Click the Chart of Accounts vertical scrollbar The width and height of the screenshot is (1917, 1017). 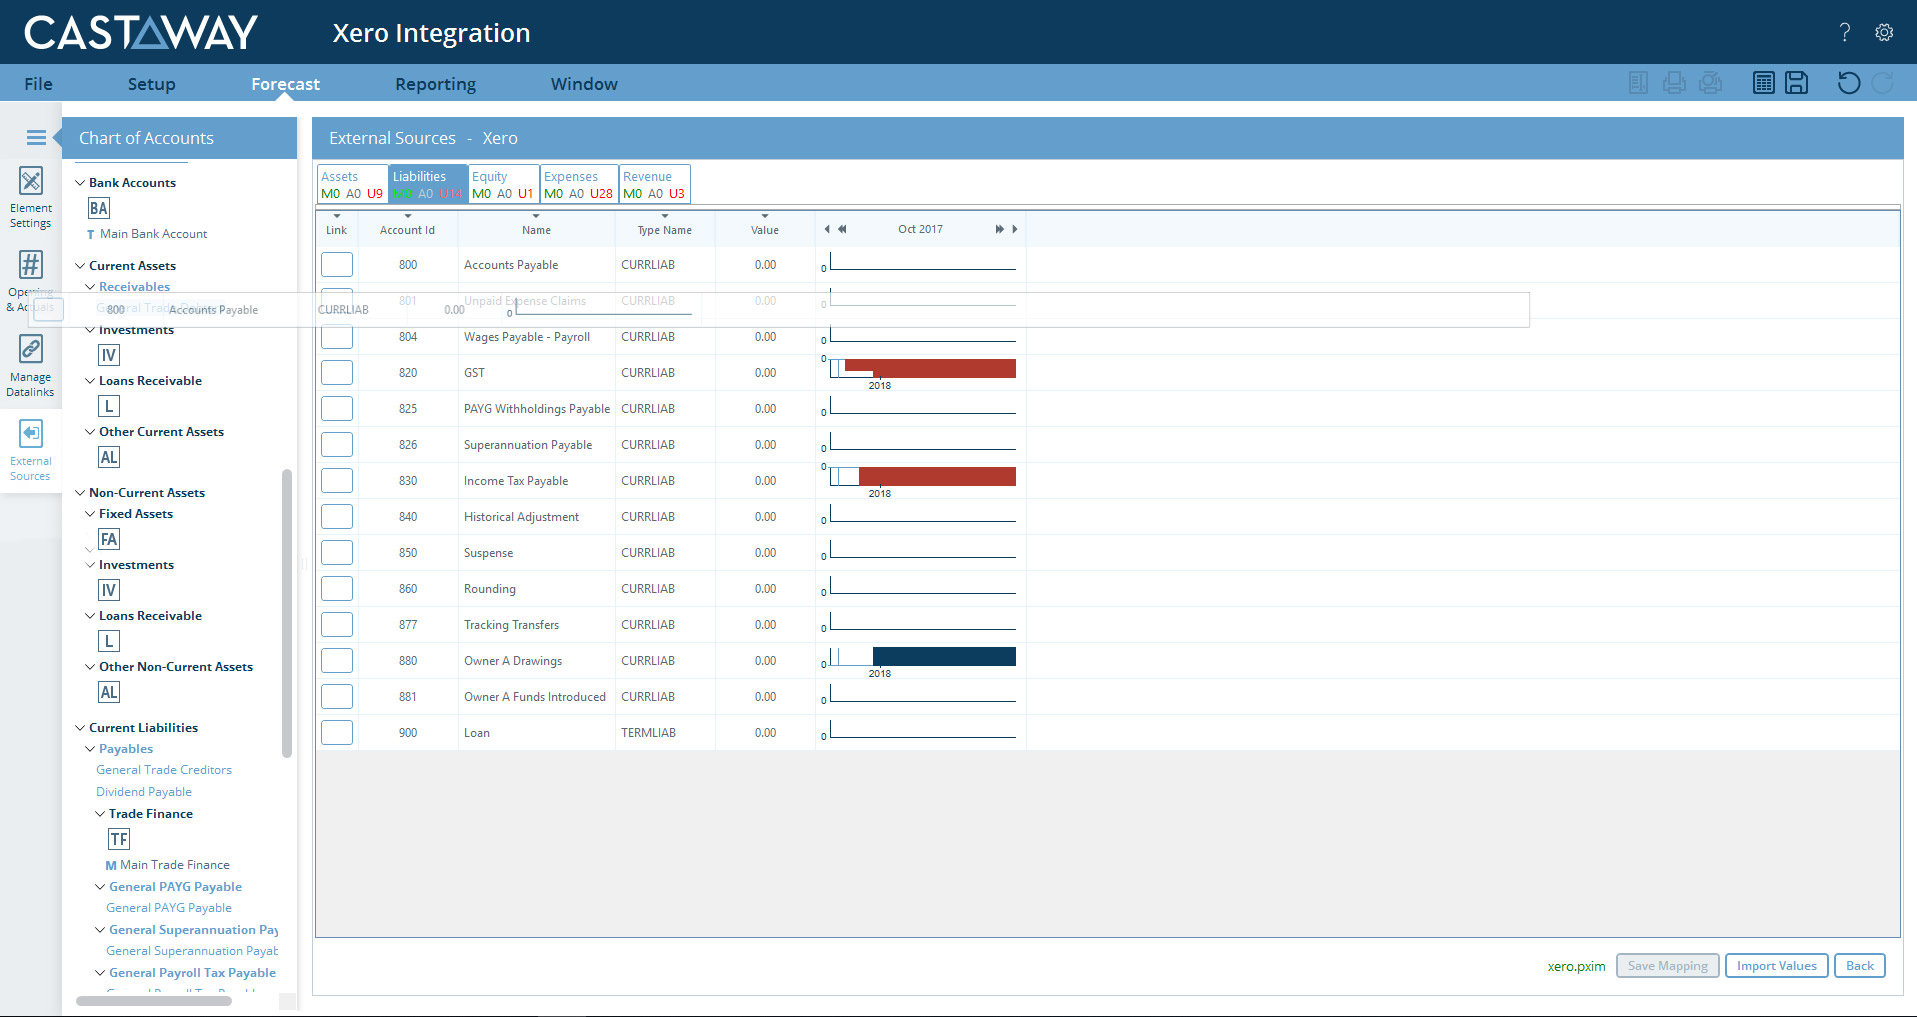[287, 613]
